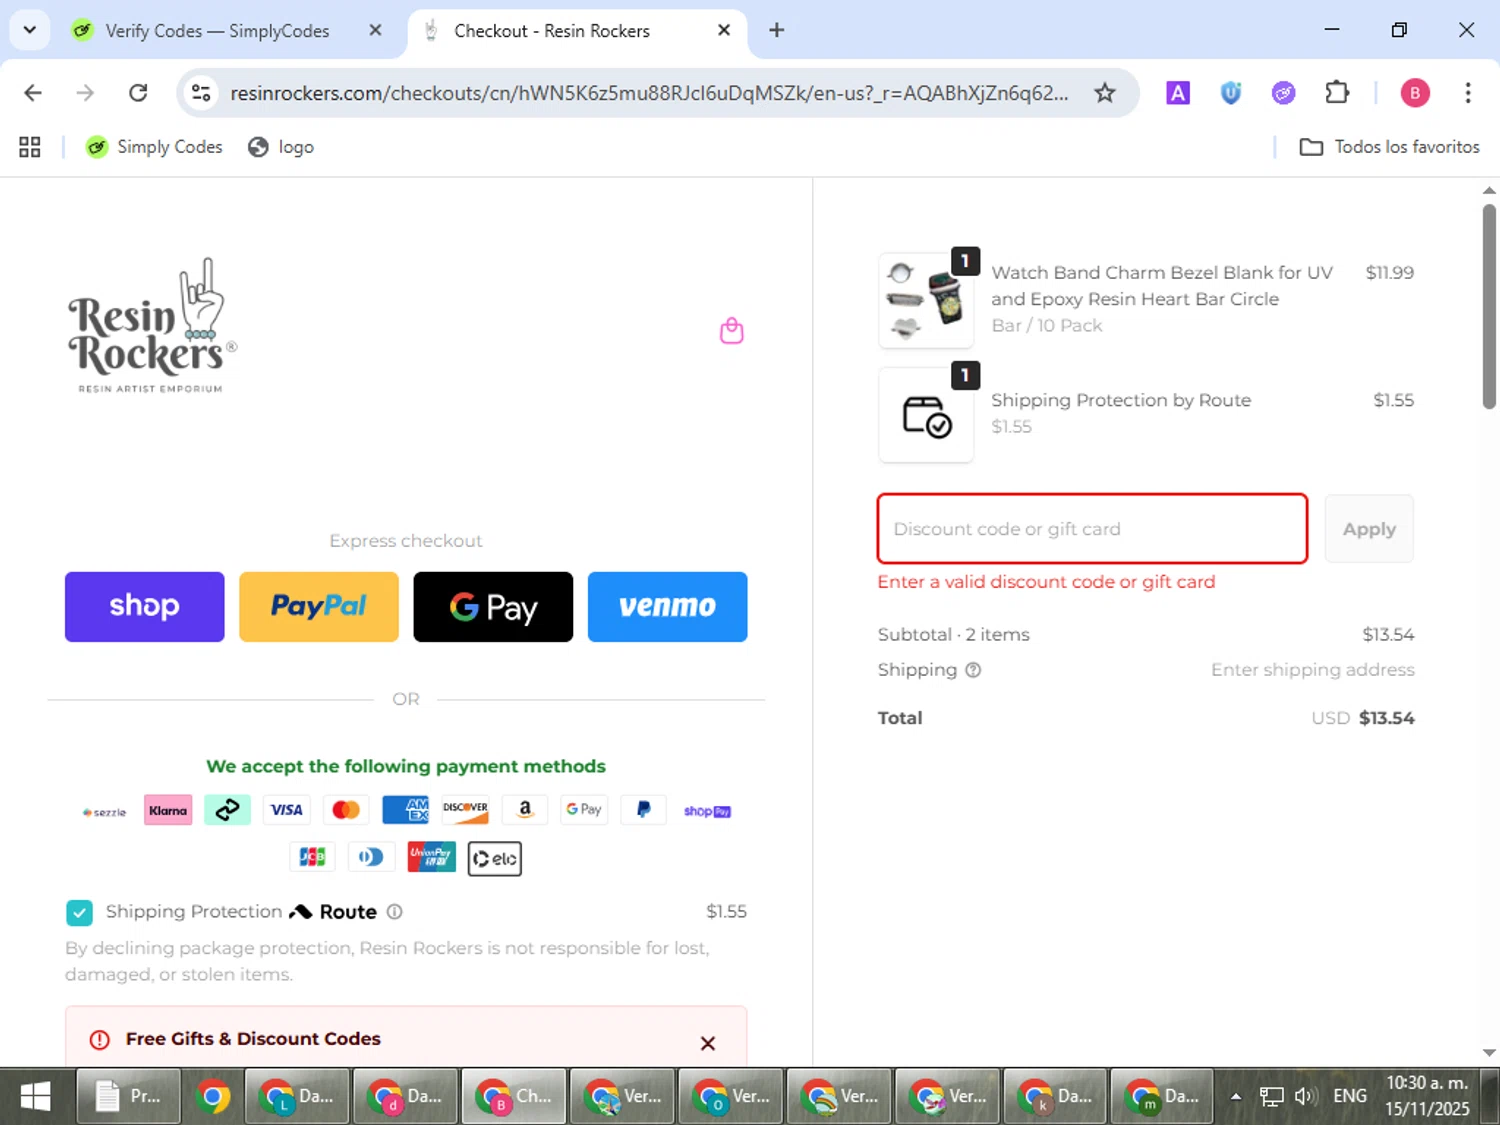Open site information icon in address bar

[x=201, y=93]
